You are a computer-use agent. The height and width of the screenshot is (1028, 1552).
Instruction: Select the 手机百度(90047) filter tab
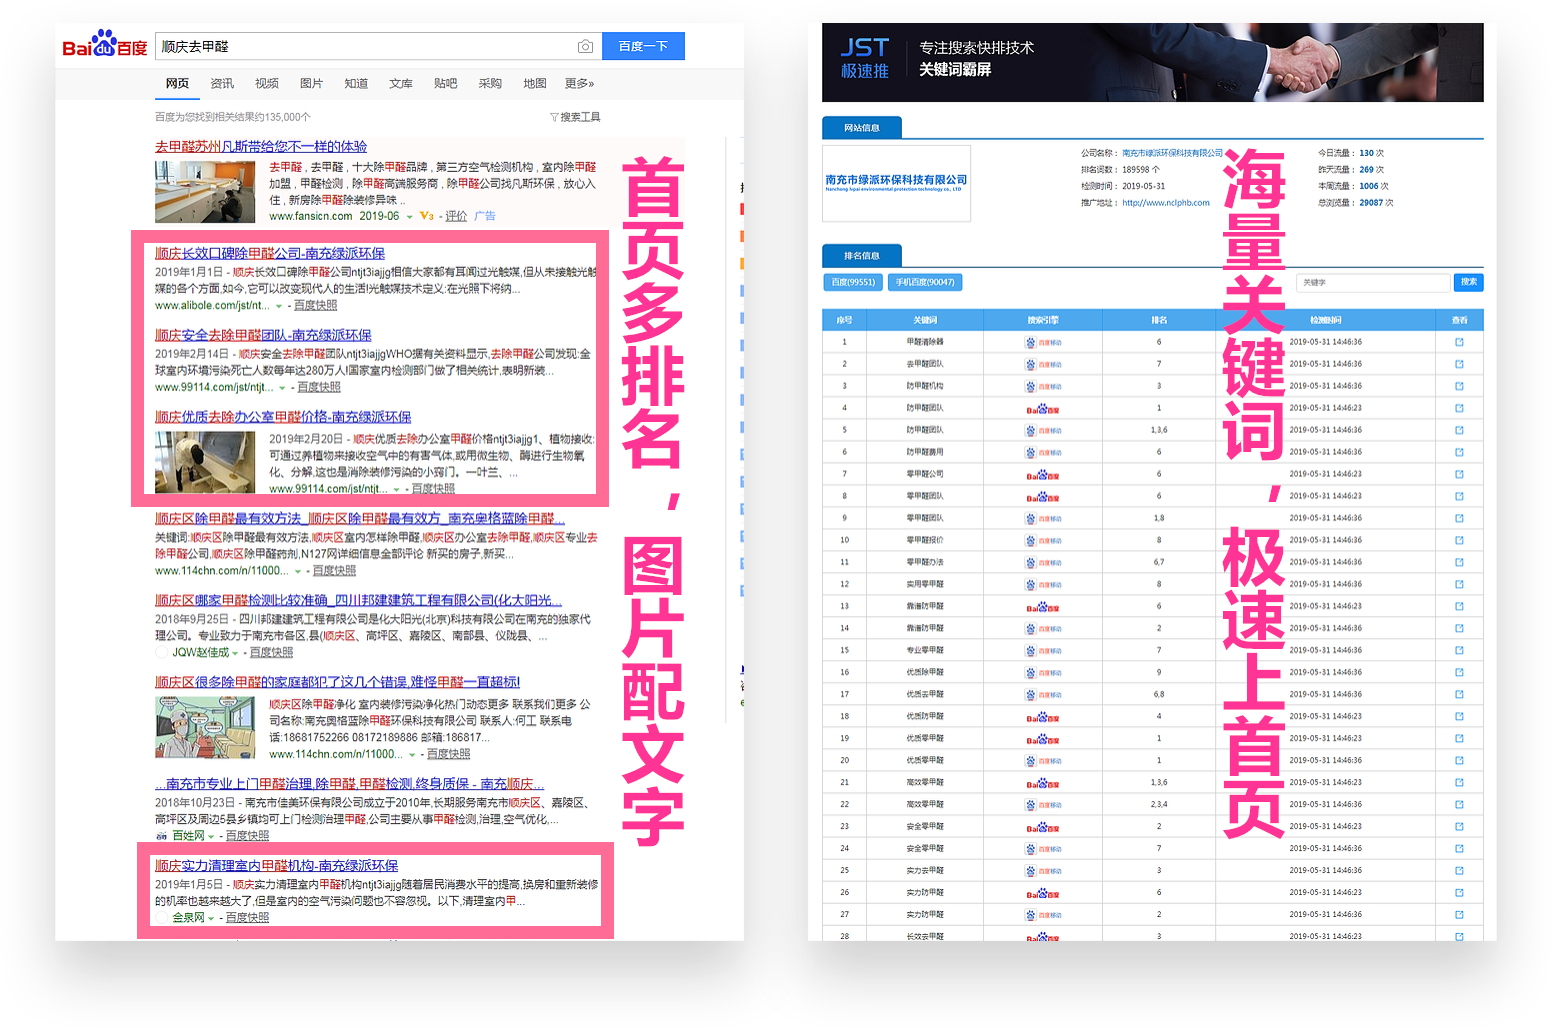pyautogui.click(x=925, y=282)
